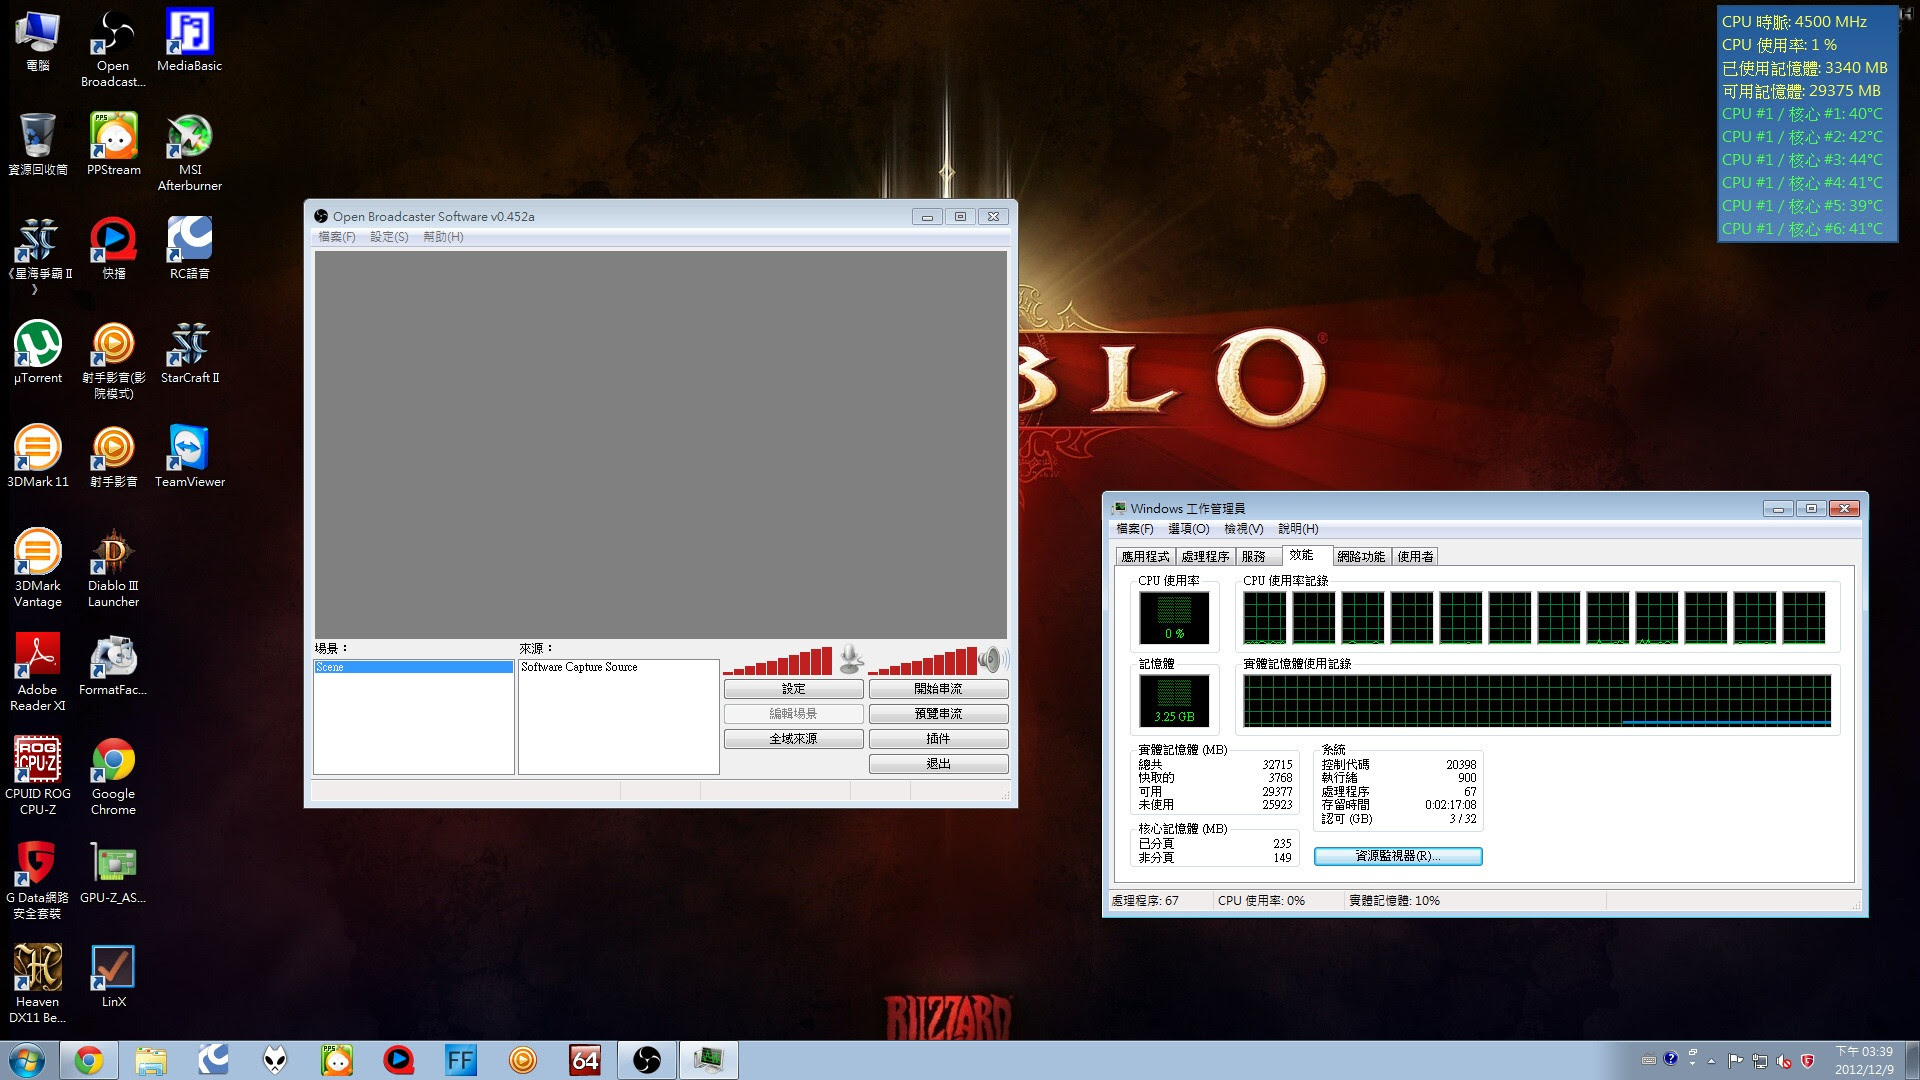Image resolution: width=1920 pixels, height=1080 pixels.
Task: Mute the microphone icon in OBS
Action: coord(851,659)
